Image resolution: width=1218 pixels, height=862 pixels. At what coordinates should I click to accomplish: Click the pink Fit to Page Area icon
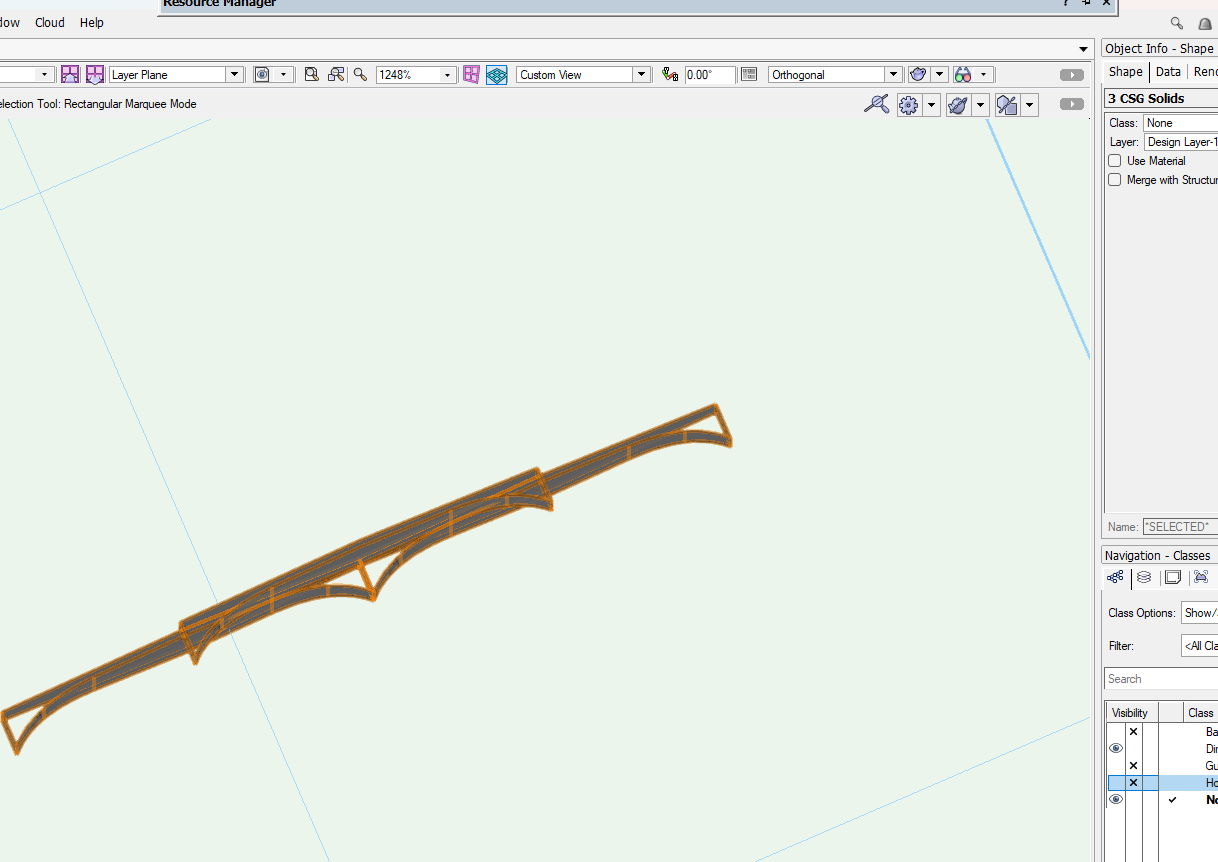(x=471, y=74)
